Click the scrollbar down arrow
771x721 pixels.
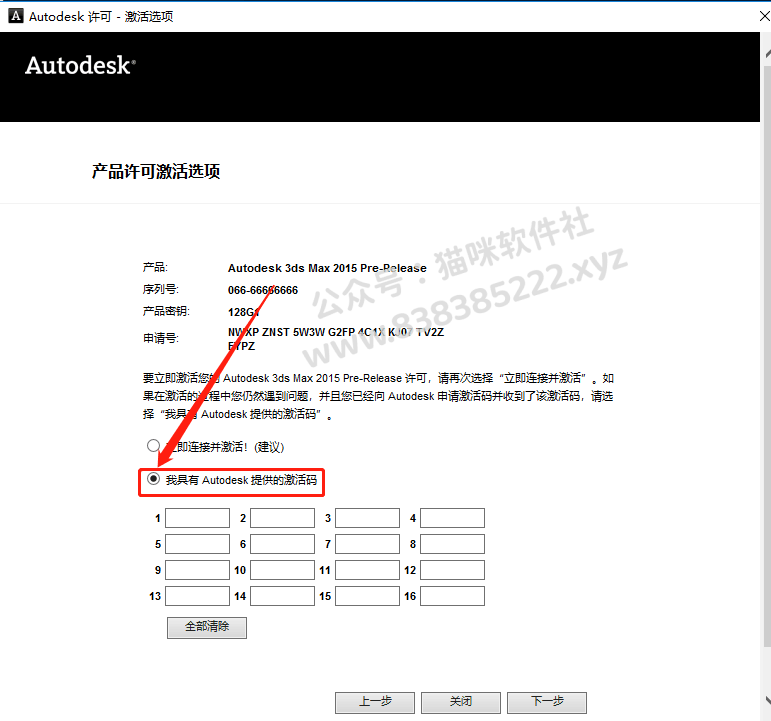pos(768,699)
